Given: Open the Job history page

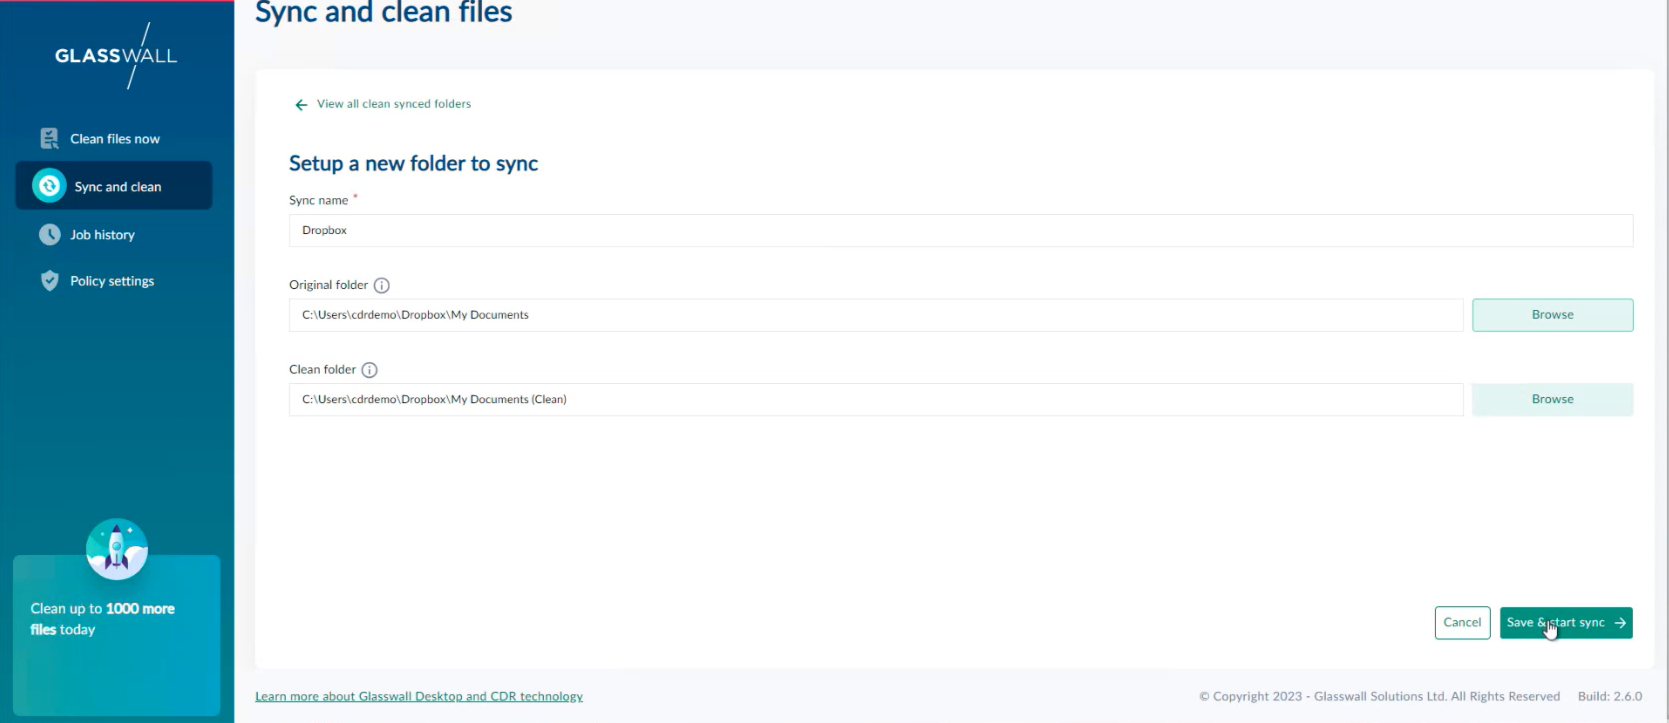Looking at the screenshot, I should tap(102, 235).
